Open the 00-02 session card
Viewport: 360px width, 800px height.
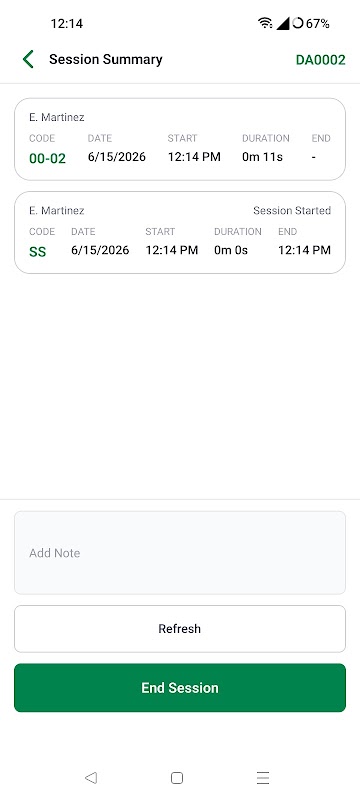pos(180,139)
